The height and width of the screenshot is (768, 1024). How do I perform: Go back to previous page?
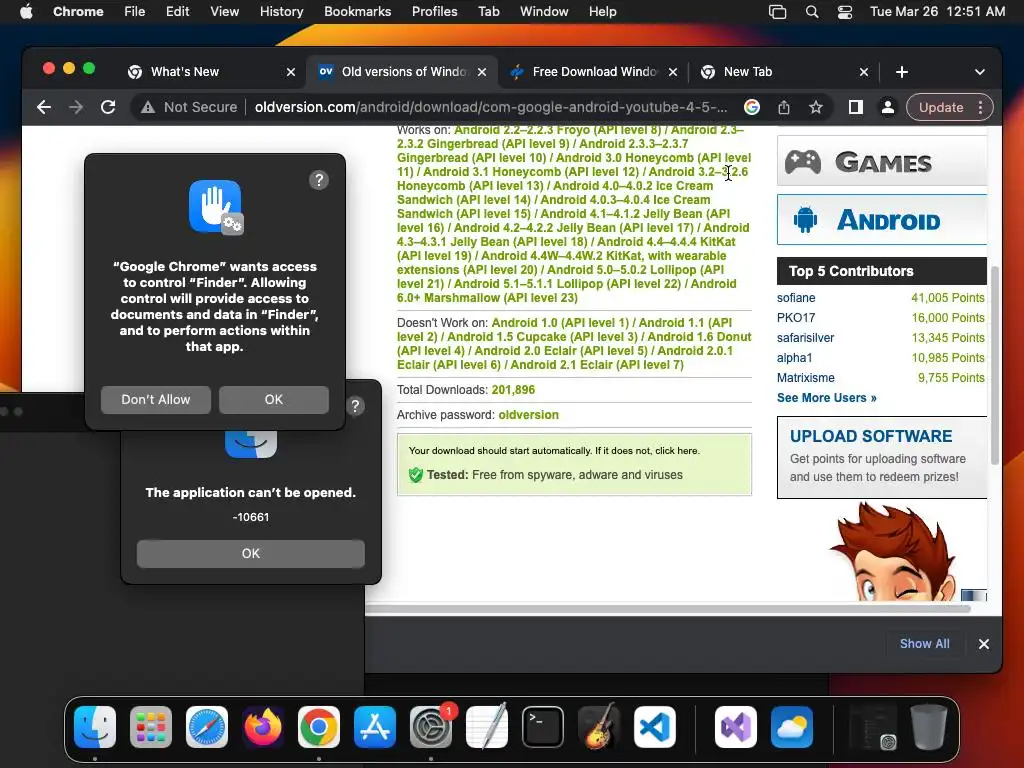[44, 107]
